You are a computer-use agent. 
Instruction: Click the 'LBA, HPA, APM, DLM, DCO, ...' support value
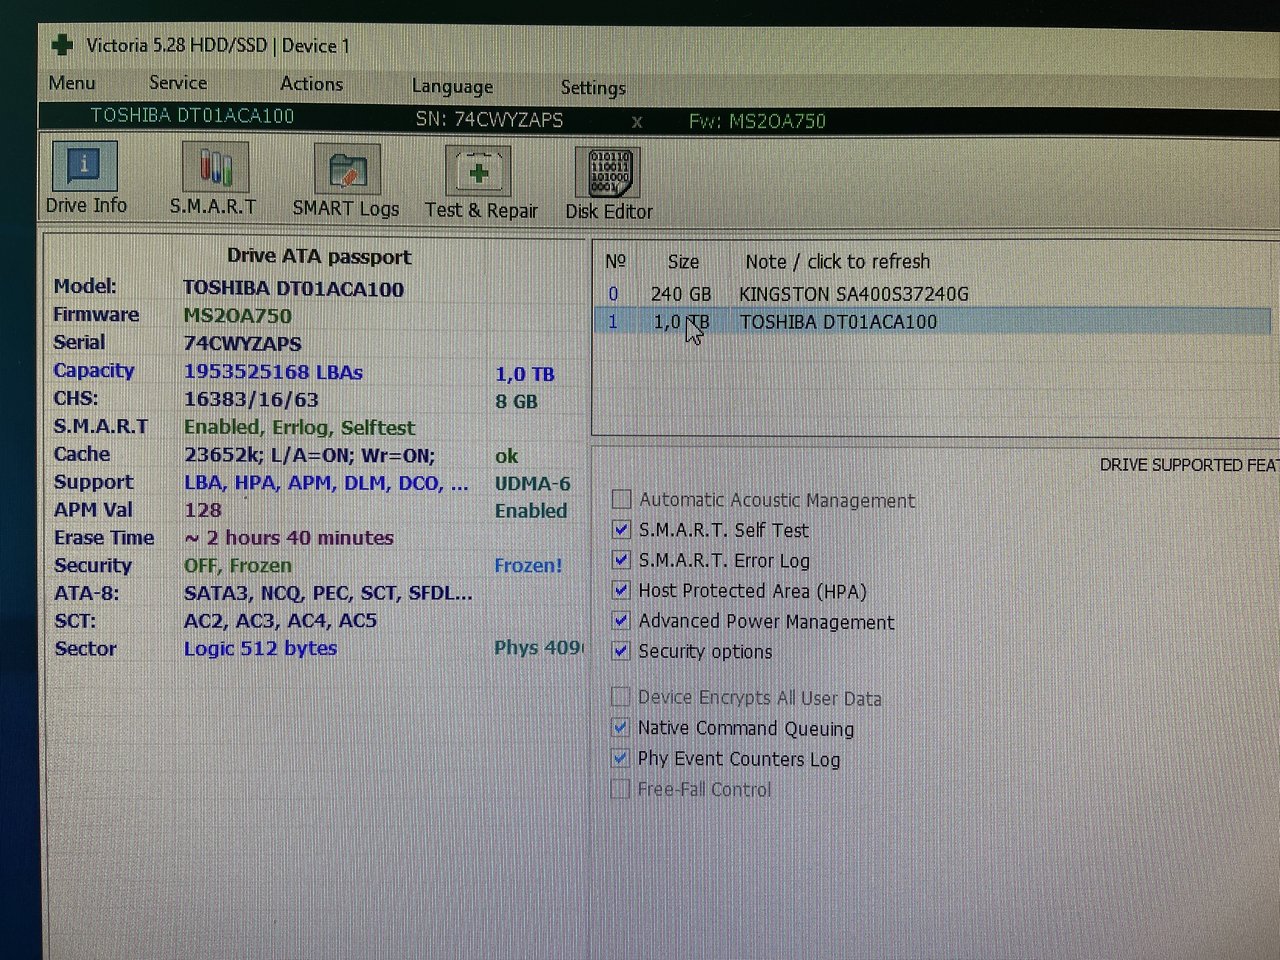[x=326, y=483]
